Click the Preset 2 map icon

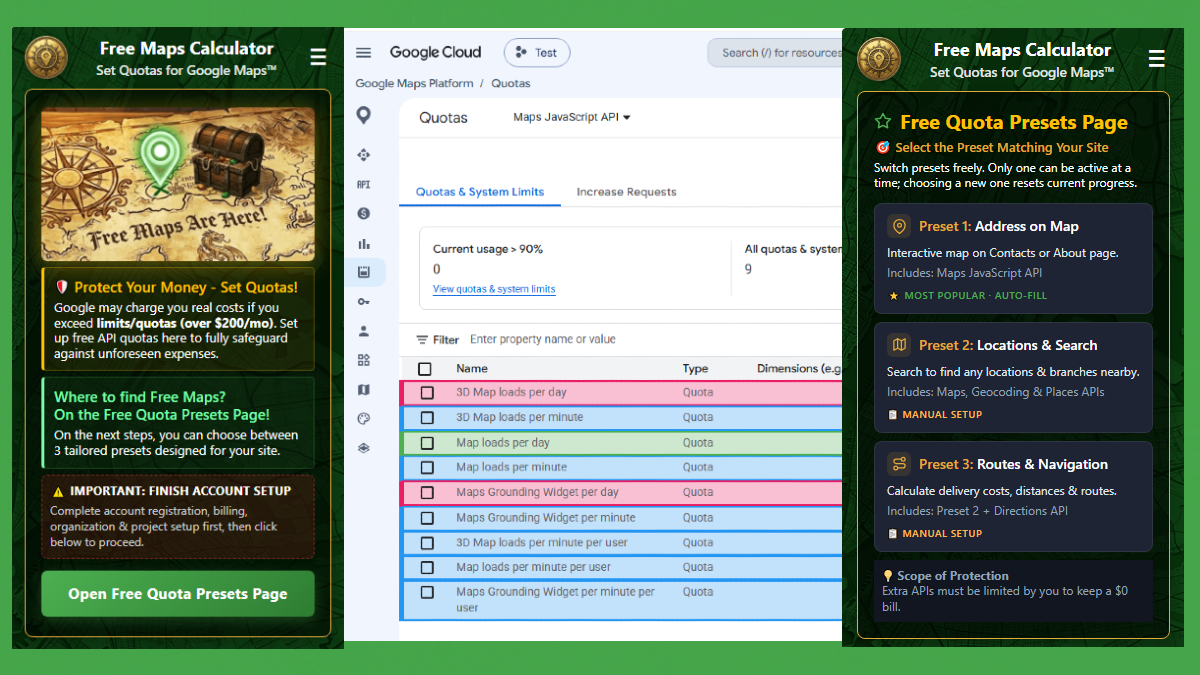pyautogui.click(x=899, y=345)
